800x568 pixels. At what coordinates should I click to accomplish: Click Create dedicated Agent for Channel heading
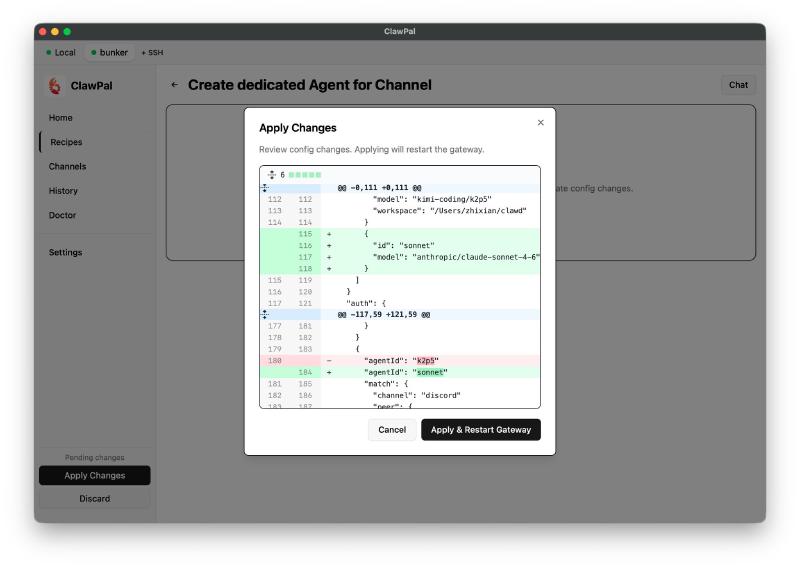(x=310, y=85)
